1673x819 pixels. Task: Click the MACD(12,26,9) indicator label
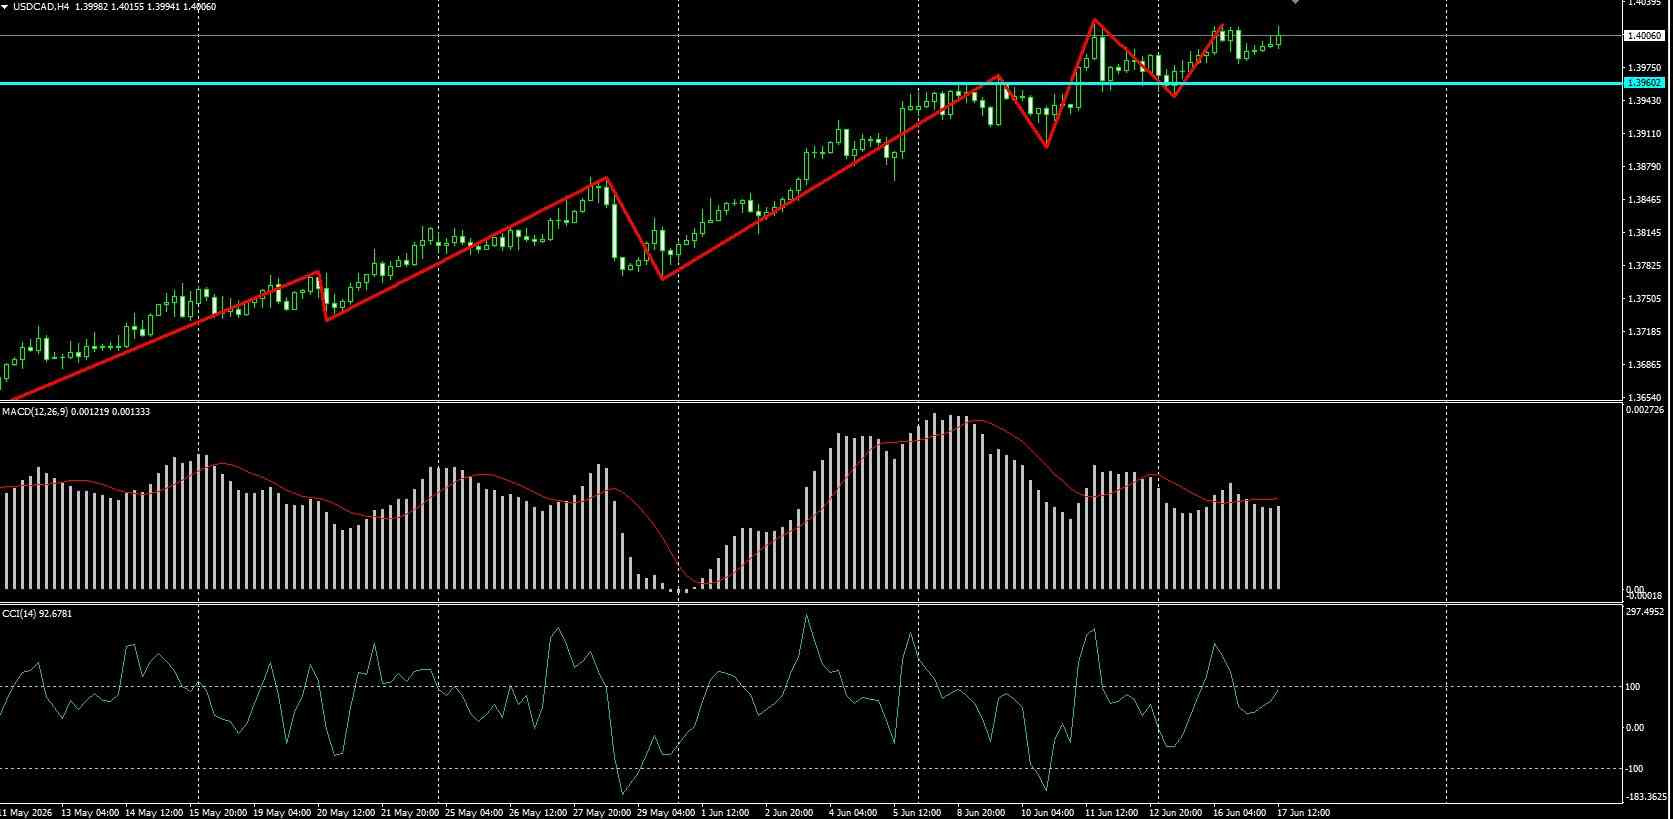[76, 411]
